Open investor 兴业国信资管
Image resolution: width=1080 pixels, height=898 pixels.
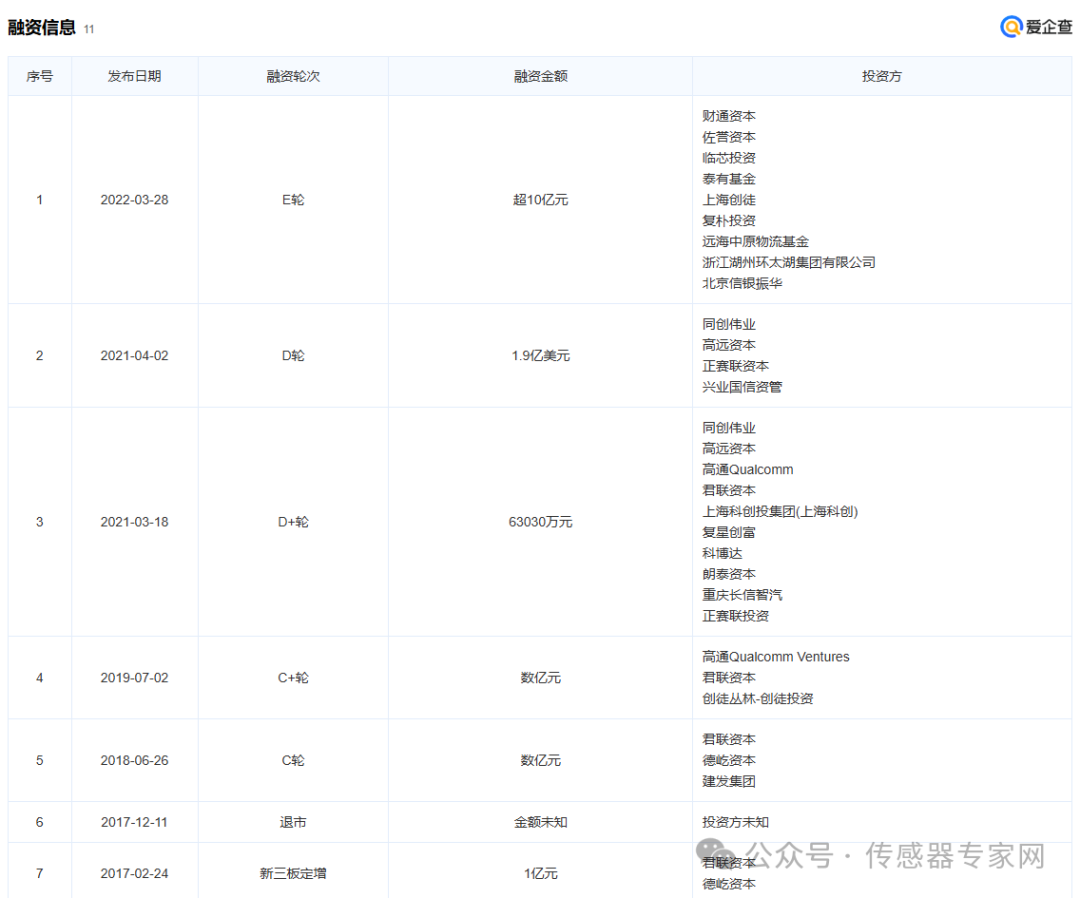click(x=742, y=387)
